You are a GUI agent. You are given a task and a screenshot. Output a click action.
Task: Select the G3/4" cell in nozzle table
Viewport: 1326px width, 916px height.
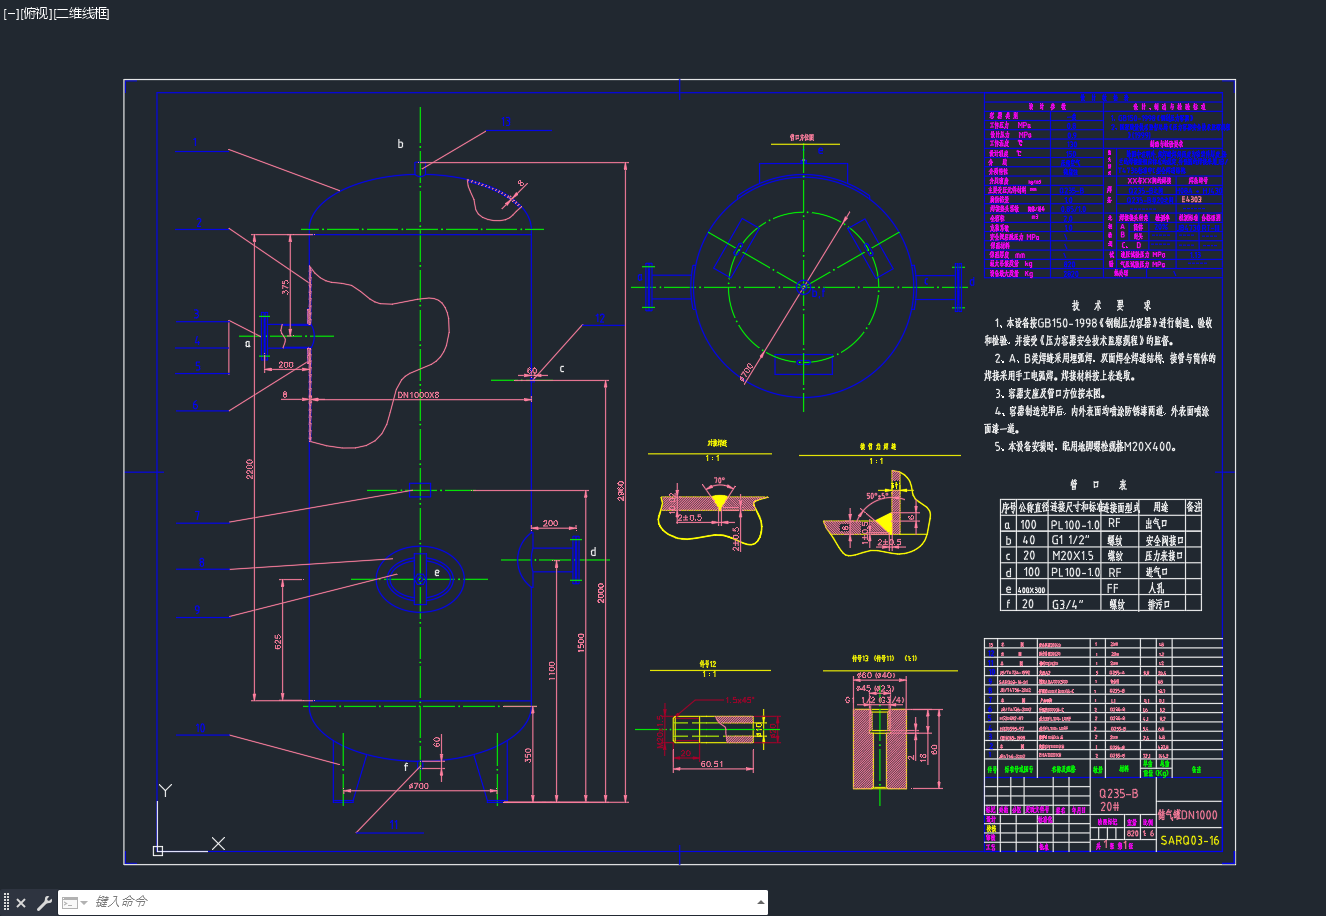[1068, 604]
